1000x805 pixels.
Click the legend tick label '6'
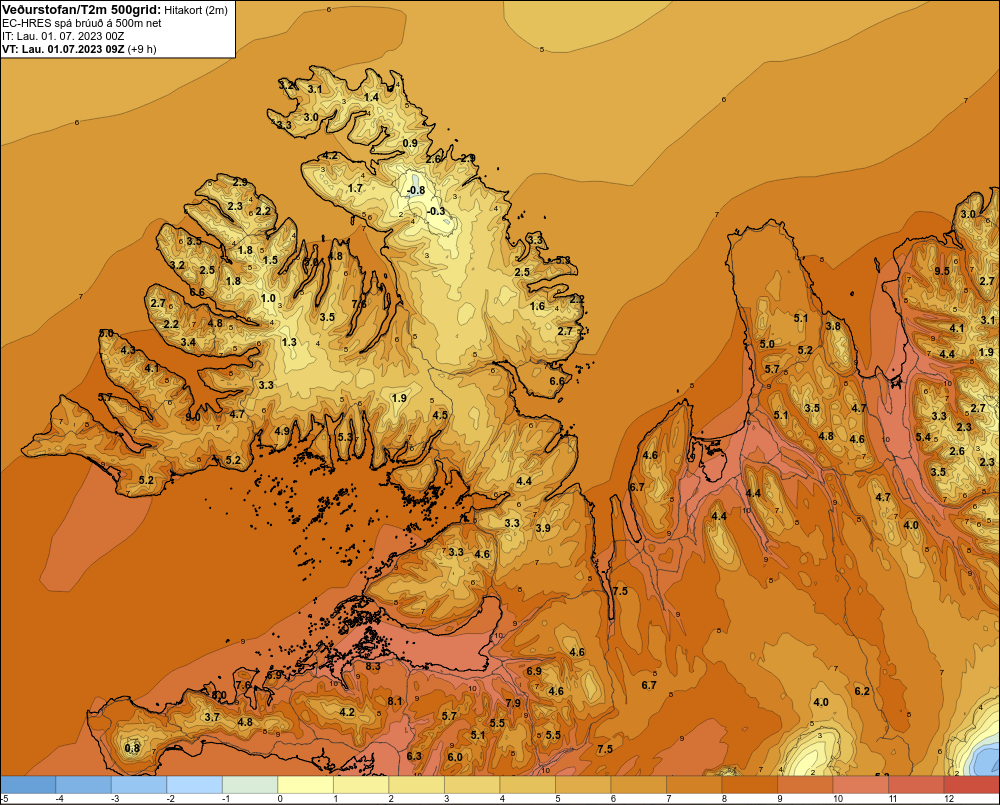[x=613, y=799]
